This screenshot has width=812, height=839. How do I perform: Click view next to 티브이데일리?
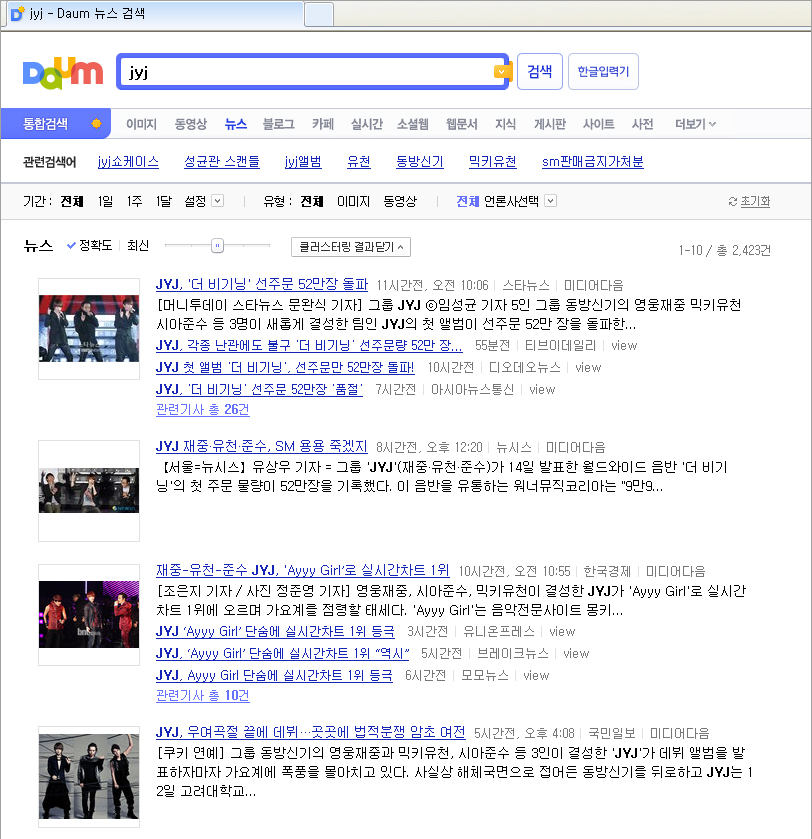coord(624,346)
